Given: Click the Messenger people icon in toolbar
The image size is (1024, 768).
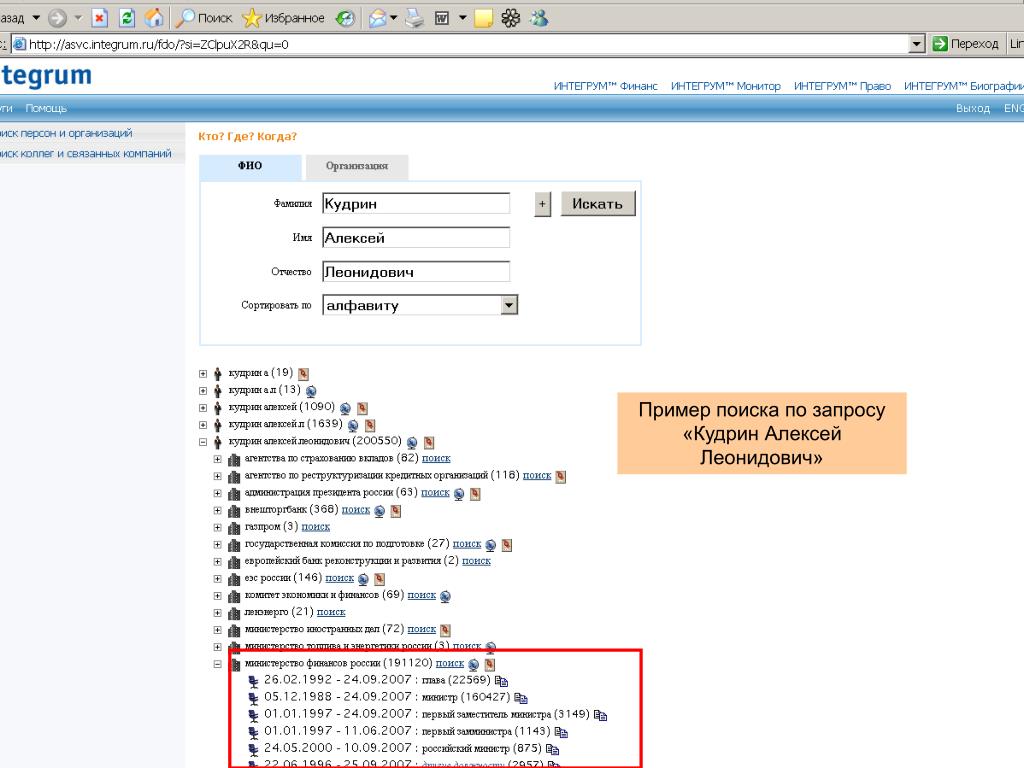Looking at the screenshot, I should (x=539, y=18).
